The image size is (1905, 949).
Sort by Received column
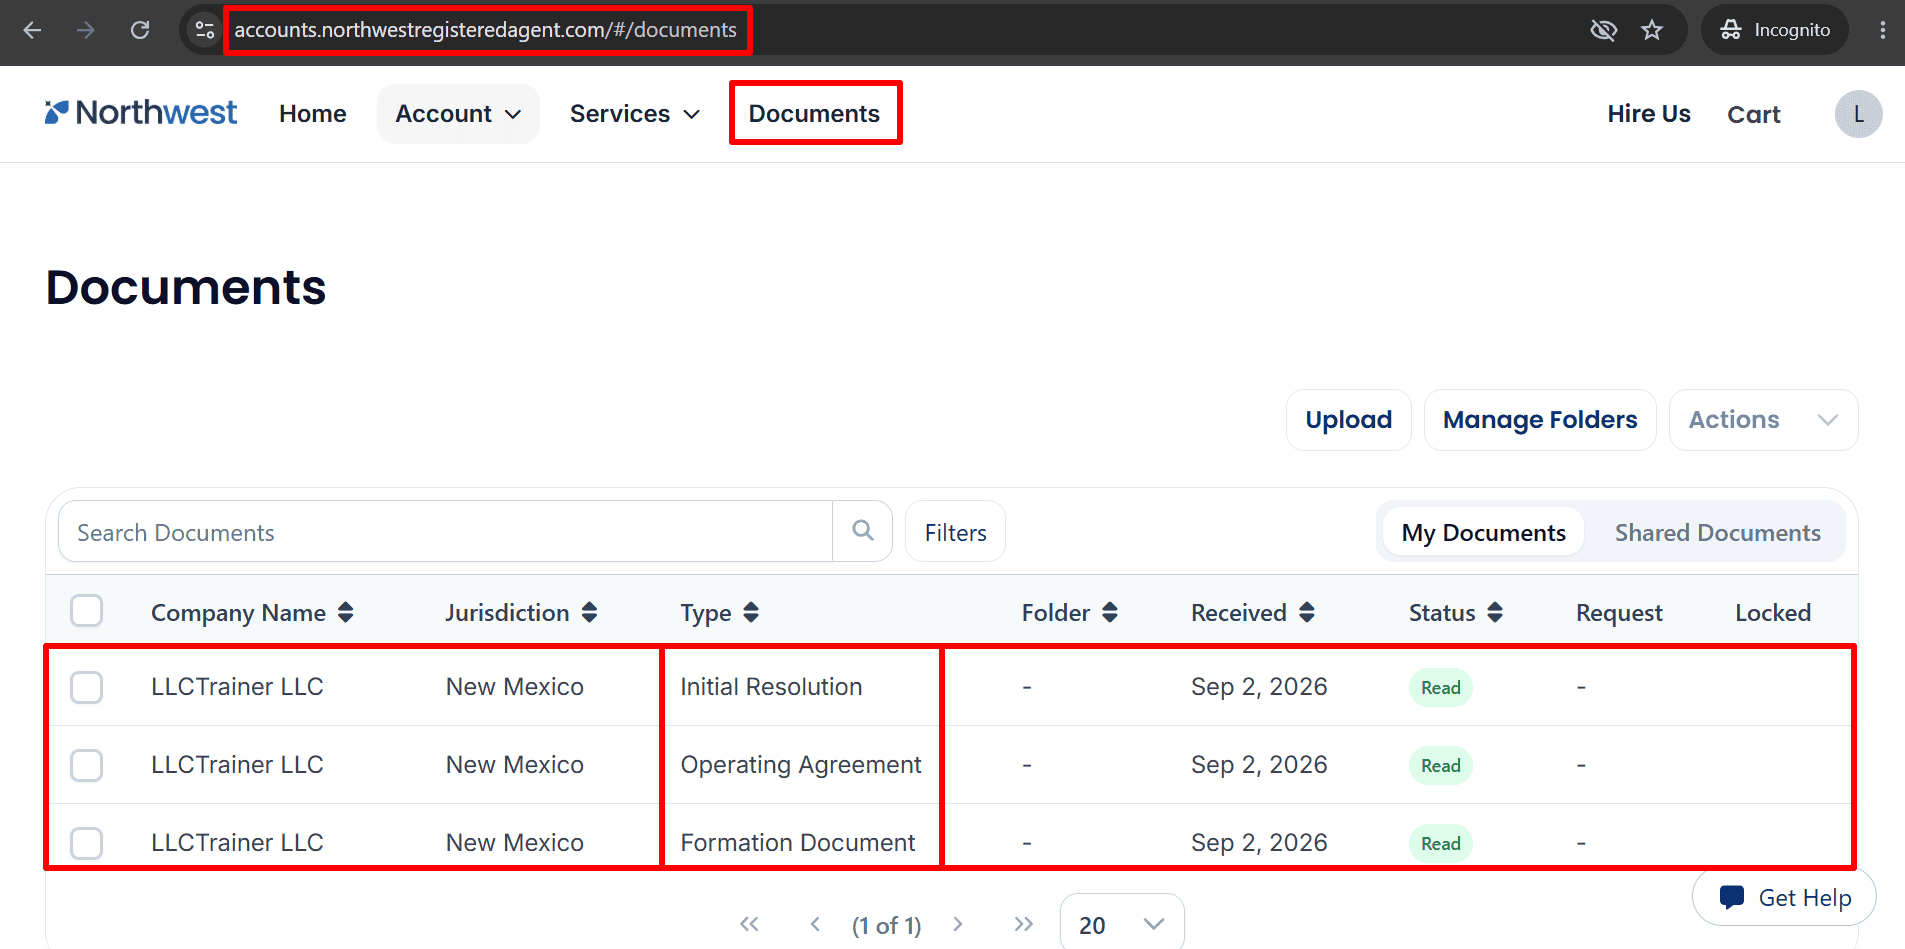point(1307,612)
